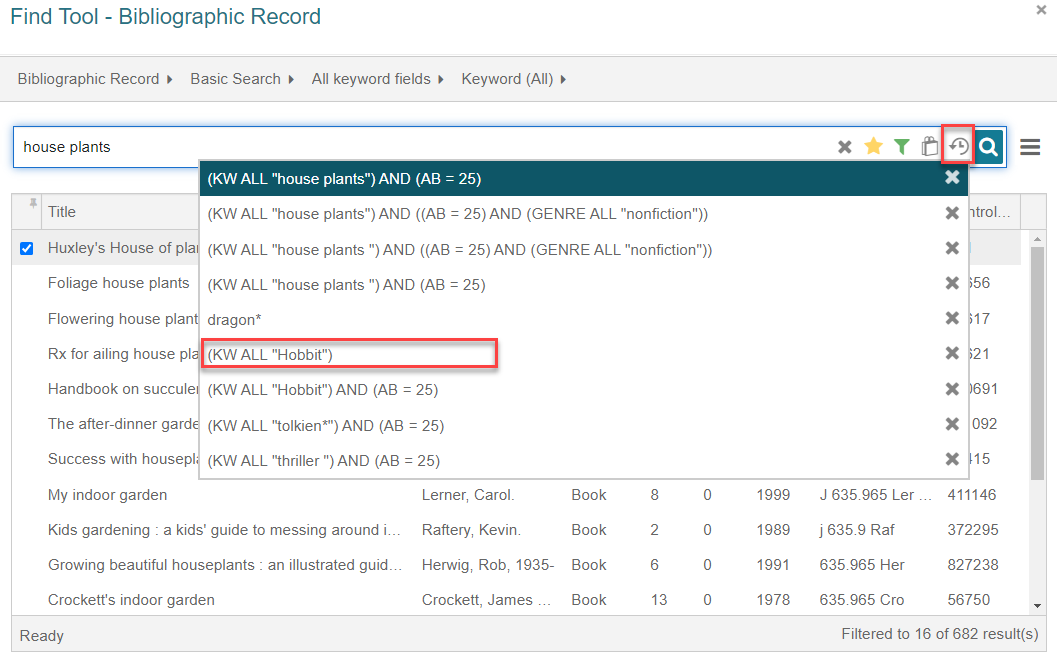Screen dimensions: 1057x656
Task: Click the search input field containing house plants
Action: click(x=425, y=147)
